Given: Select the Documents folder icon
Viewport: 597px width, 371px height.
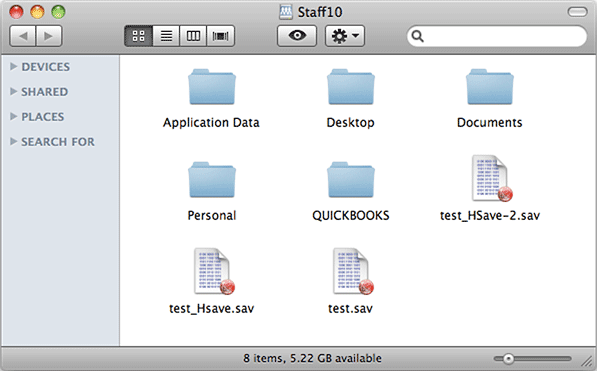Looking at the screenshot, I should click(490, 87).
